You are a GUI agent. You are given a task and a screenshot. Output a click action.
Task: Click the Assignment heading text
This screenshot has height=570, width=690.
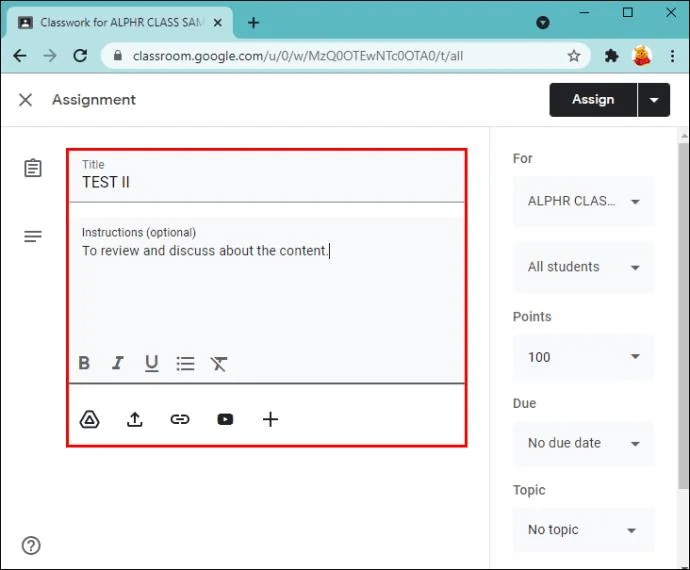pyautogui.click(x=94, y=100)
